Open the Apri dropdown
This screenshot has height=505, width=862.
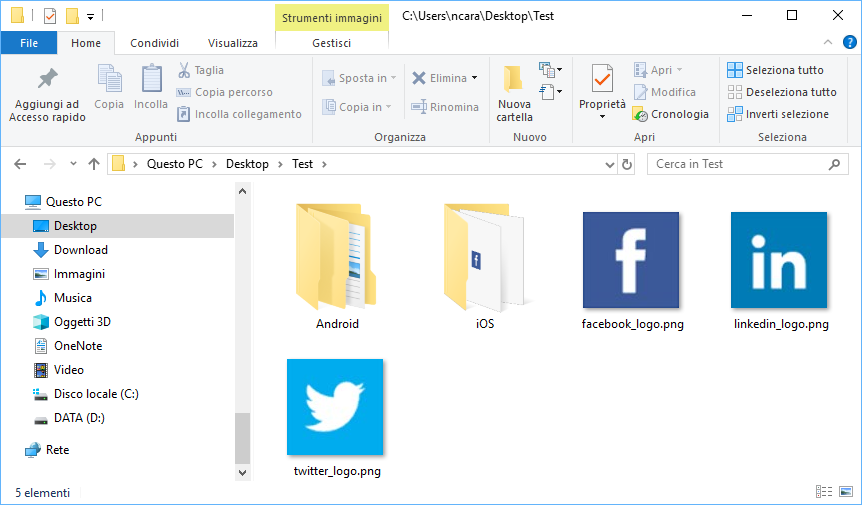coord(679,70)
